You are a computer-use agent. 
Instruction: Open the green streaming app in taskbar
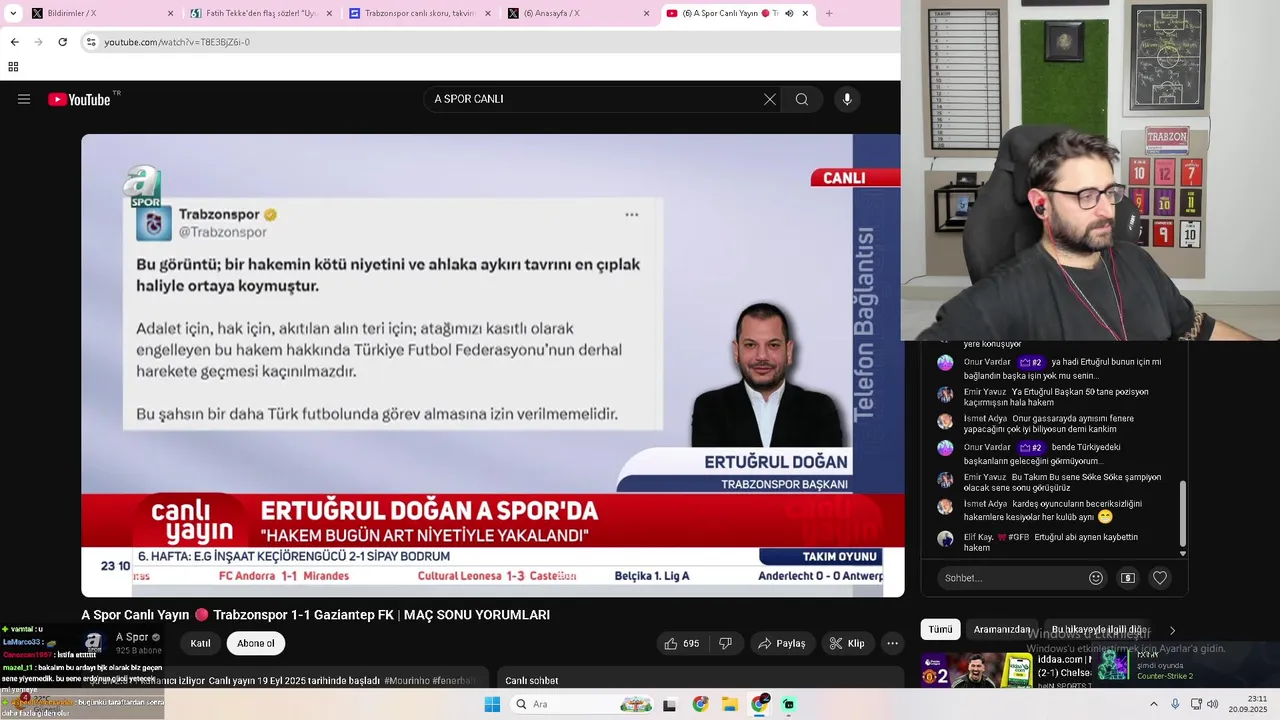click(x=789, y=704)
